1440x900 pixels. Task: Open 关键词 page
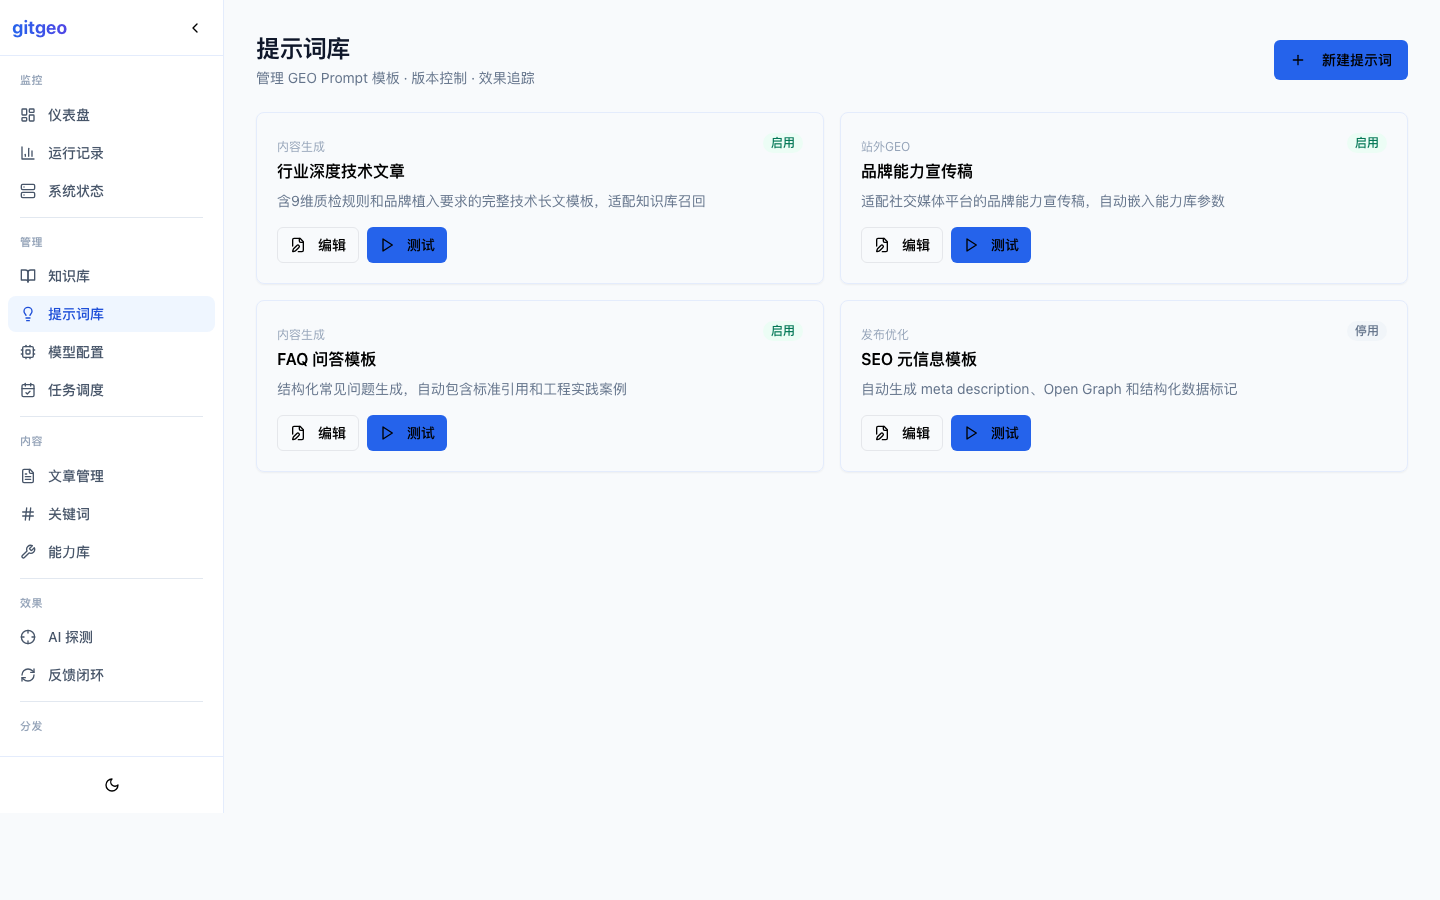coord(111,514)
